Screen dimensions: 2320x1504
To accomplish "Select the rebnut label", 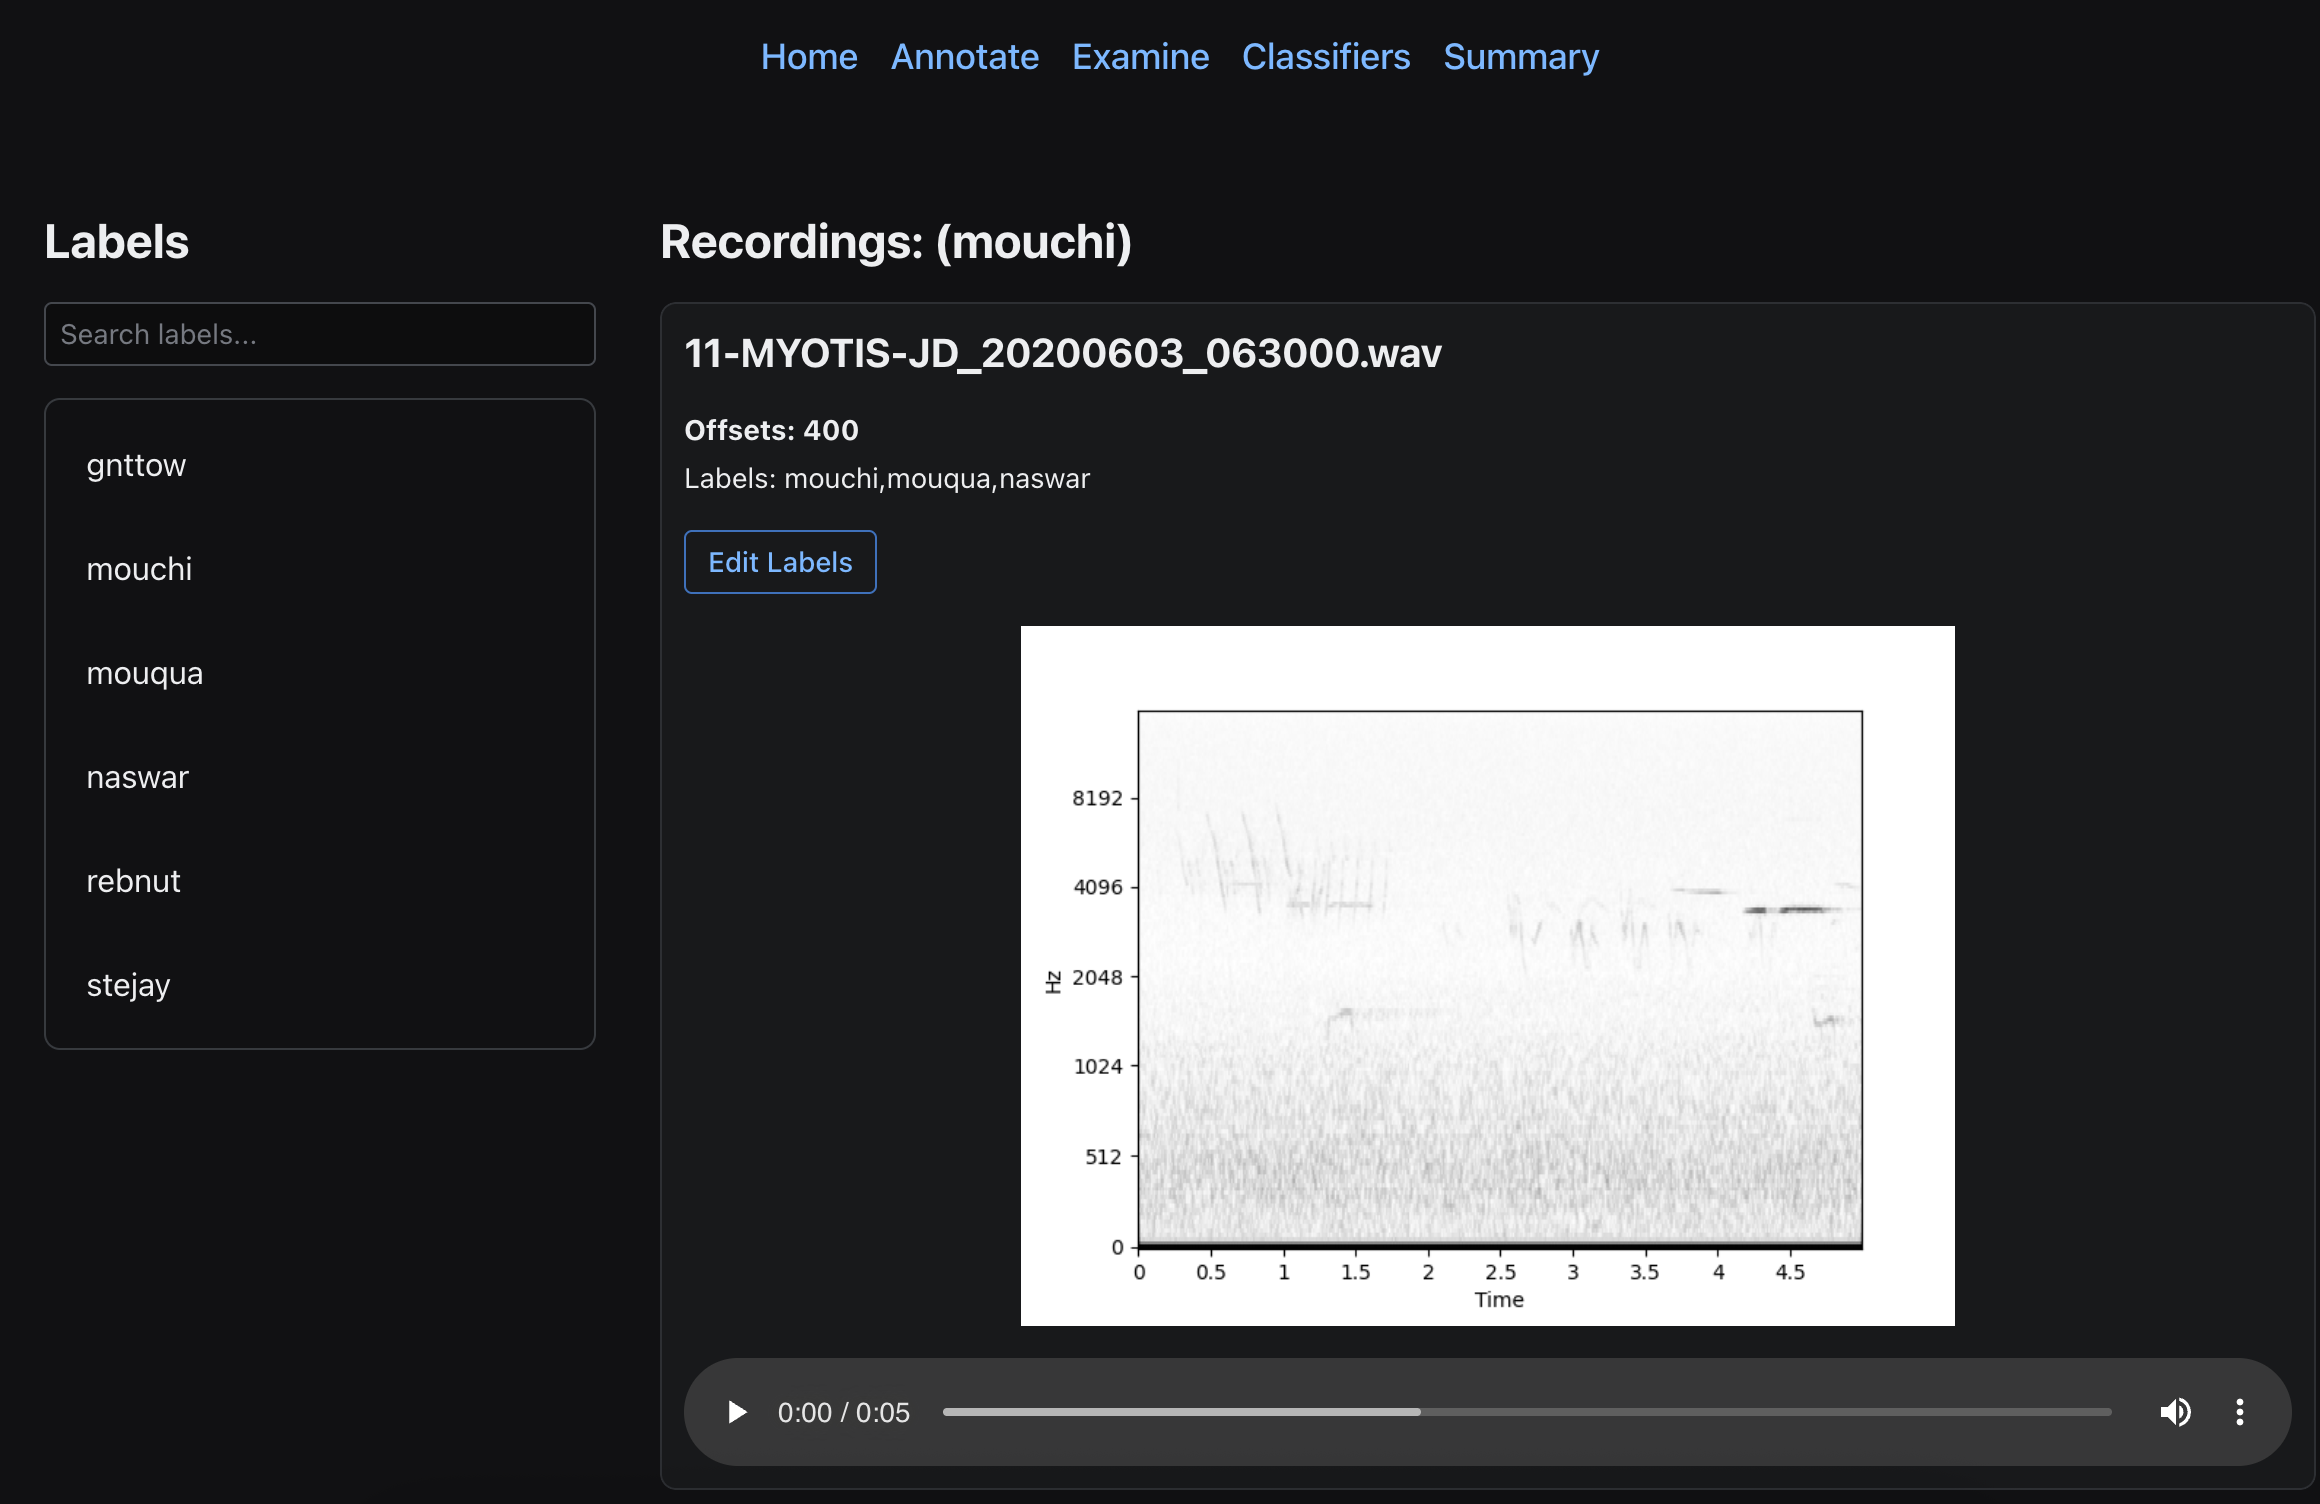I will point(133,881).
